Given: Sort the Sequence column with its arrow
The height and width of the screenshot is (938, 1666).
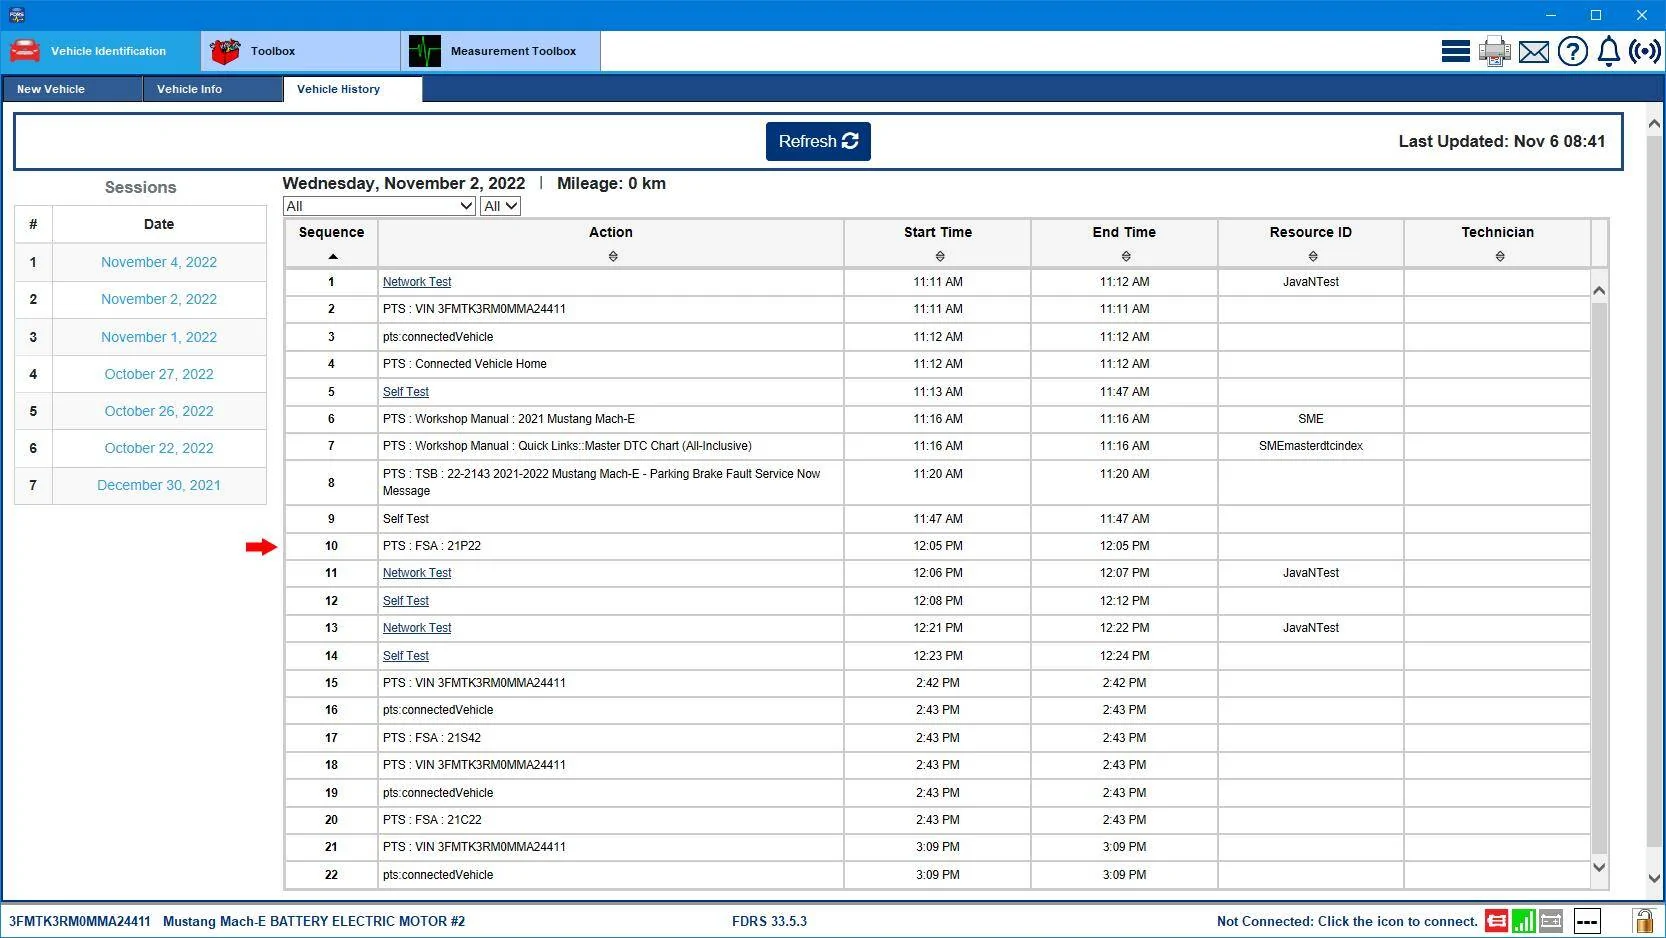Looking at the screenshot, I should [x=333, y=257].
